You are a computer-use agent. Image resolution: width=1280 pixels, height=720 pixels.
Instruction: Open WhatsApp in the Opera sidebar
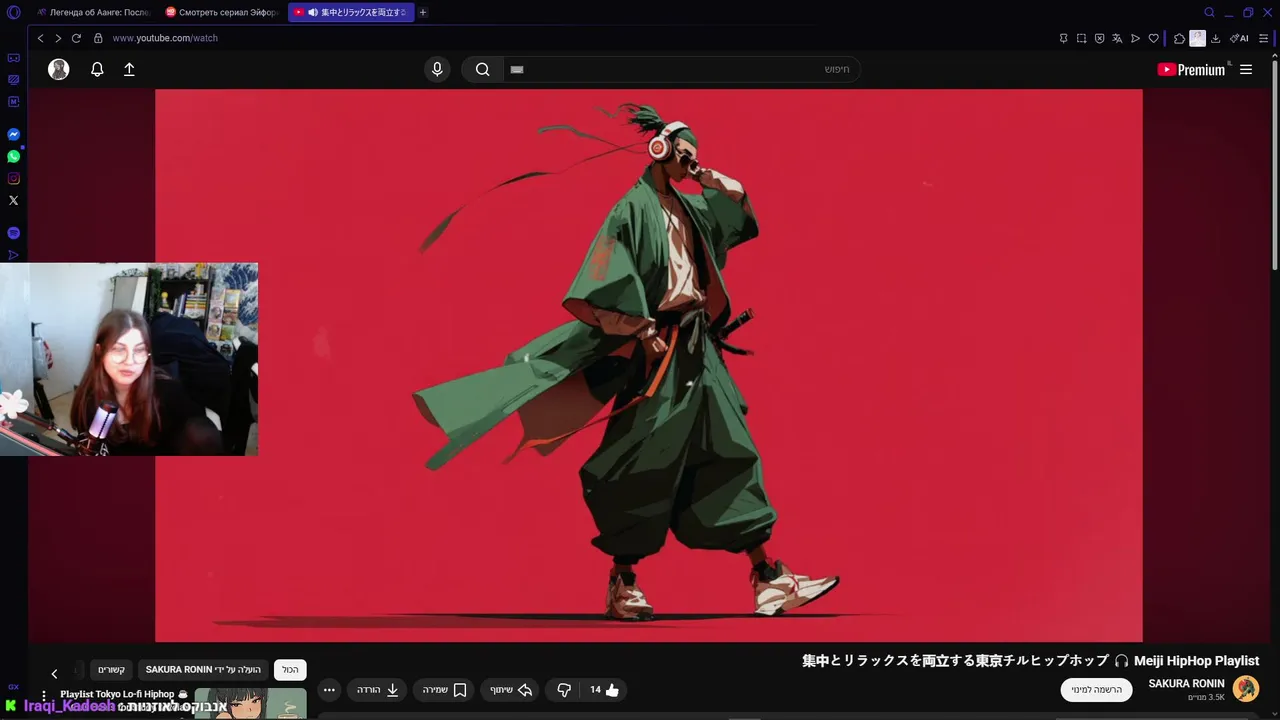click(x=13, y=156)
